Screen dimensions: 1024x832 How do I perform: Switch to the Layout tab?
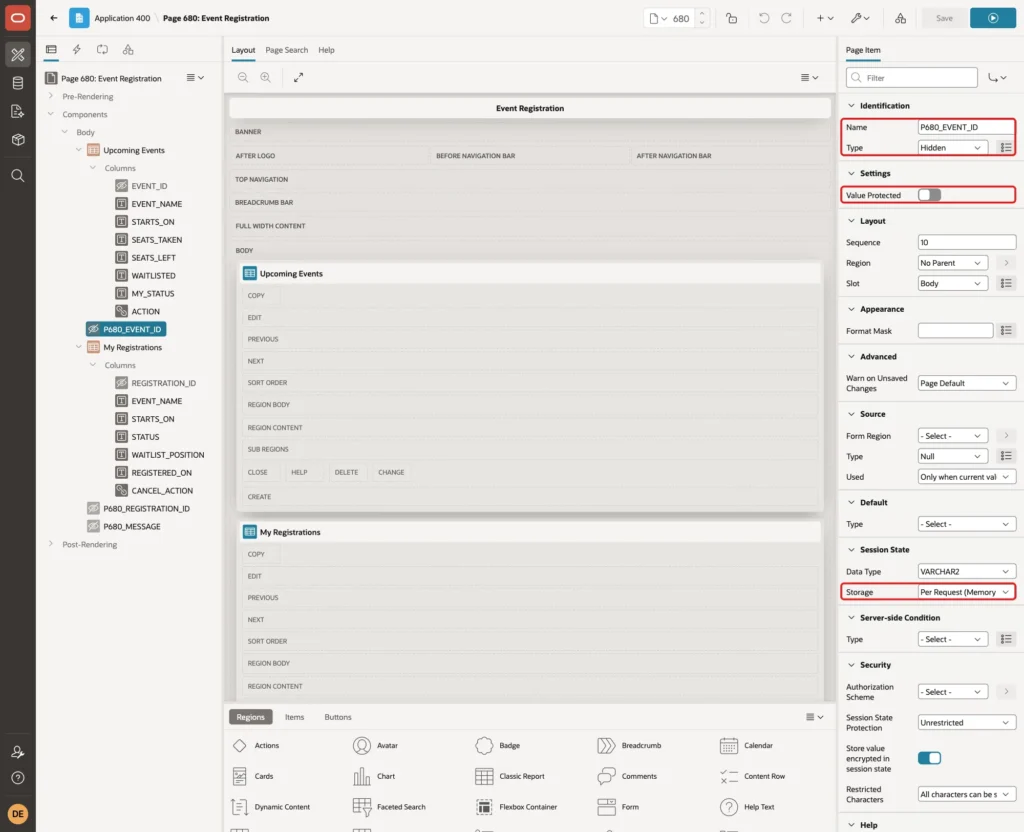(x=243, y=50)
